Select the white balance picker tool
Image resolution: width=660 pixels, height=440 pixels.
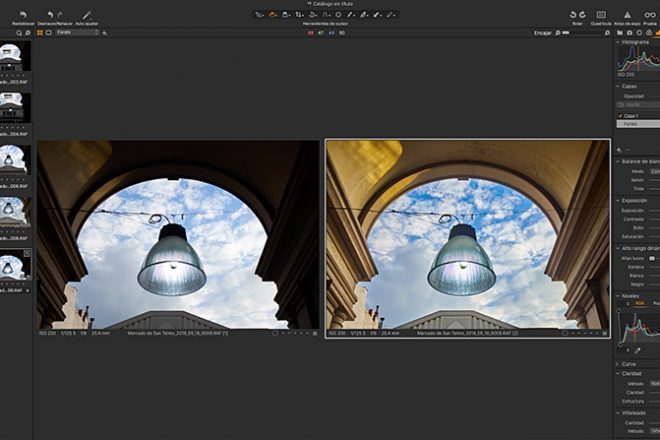coord(351,15)
